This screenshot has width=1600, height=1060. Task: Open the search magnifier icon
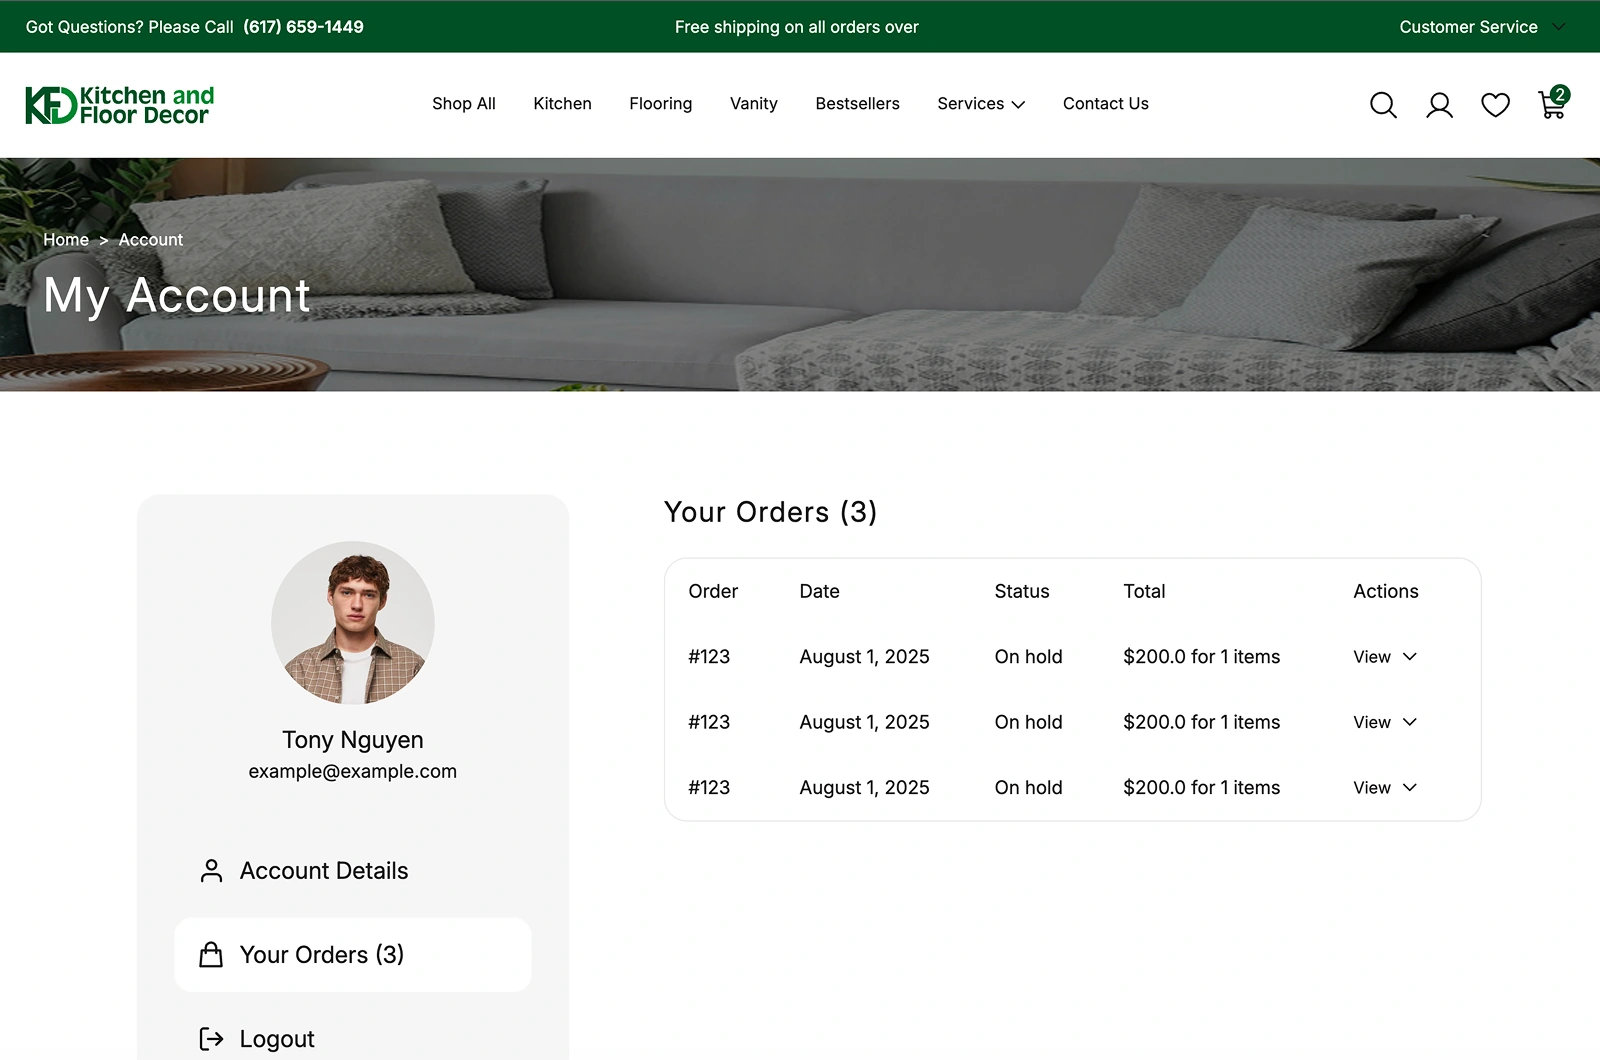pos(1383,105)
